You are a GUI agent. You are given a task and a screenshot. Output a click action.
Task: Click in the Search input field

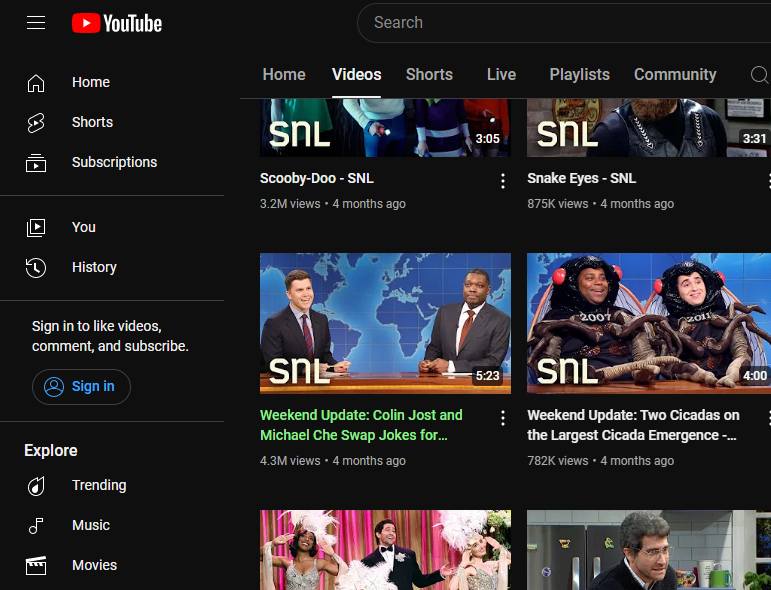pos(560,22)
